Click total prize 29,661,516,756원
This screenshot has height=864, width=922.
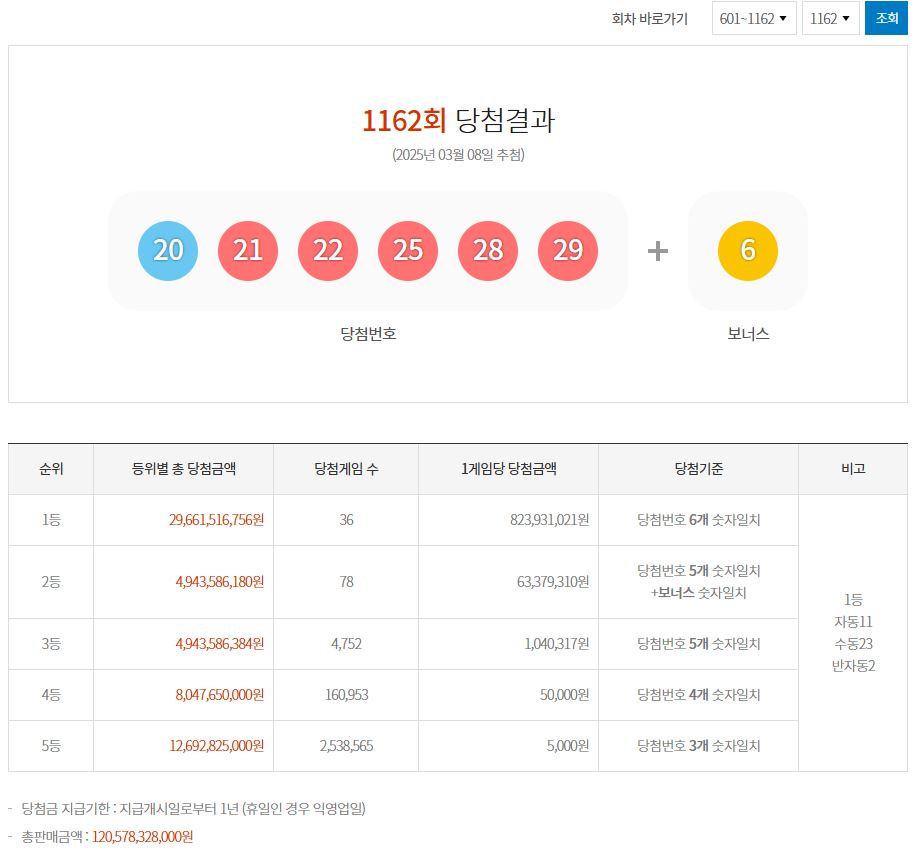(x=216, y=520)
